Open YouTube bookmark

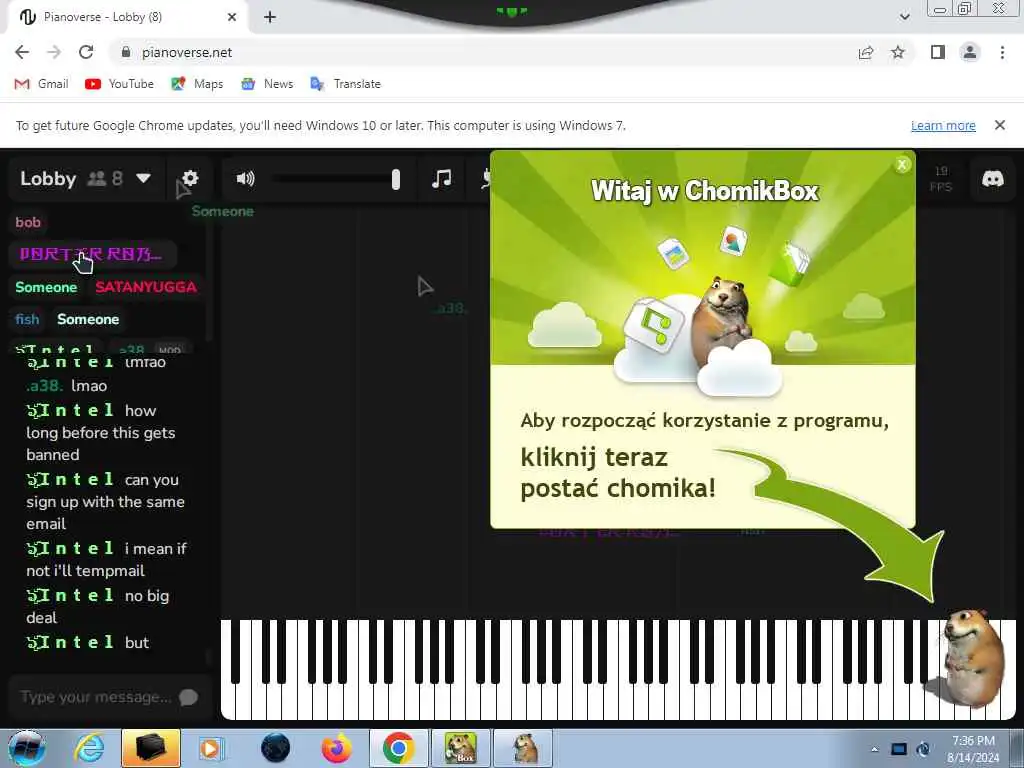click(x=120, y=84)
